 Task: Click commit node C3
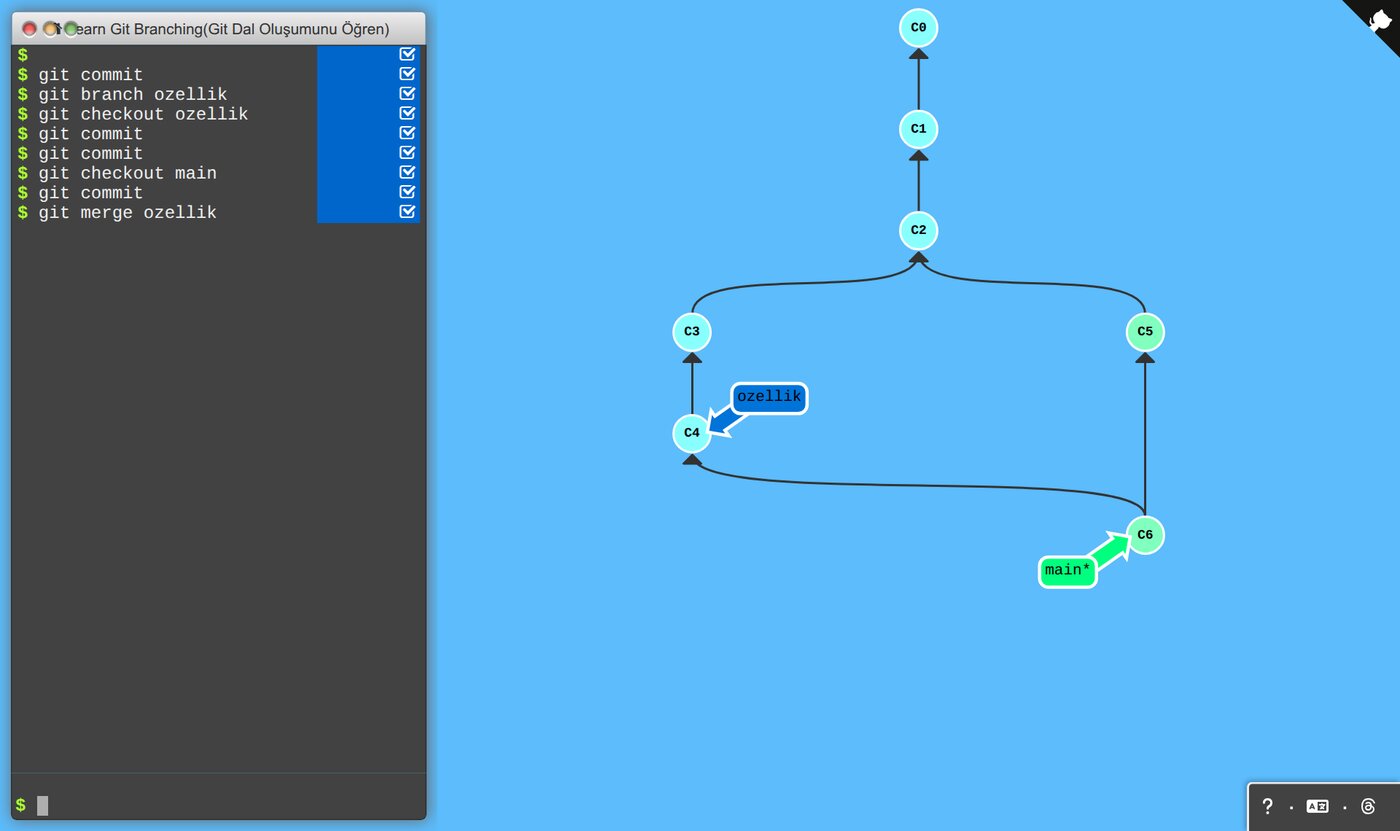pyautogui.click(x=692, y=332)
